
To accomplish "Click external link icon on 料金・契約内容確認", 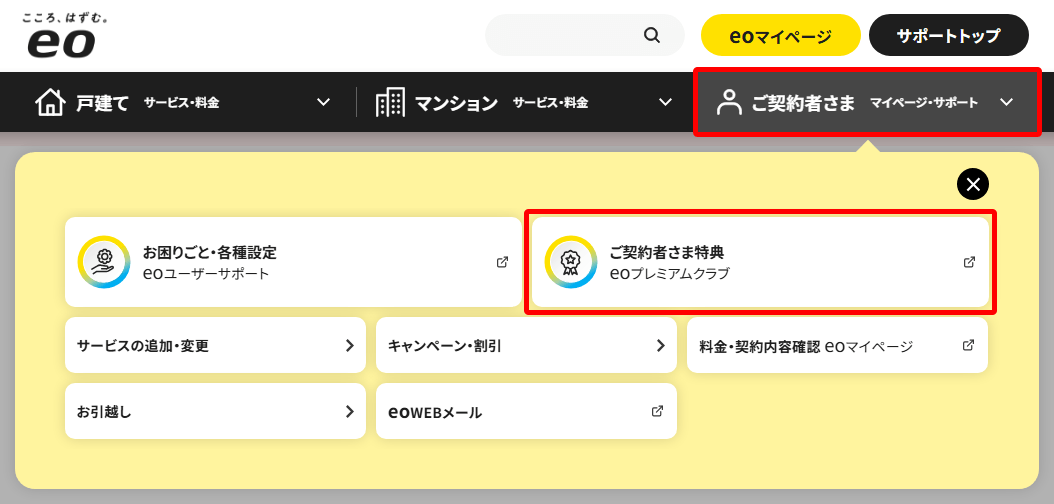I will click(x=969, y=345).
